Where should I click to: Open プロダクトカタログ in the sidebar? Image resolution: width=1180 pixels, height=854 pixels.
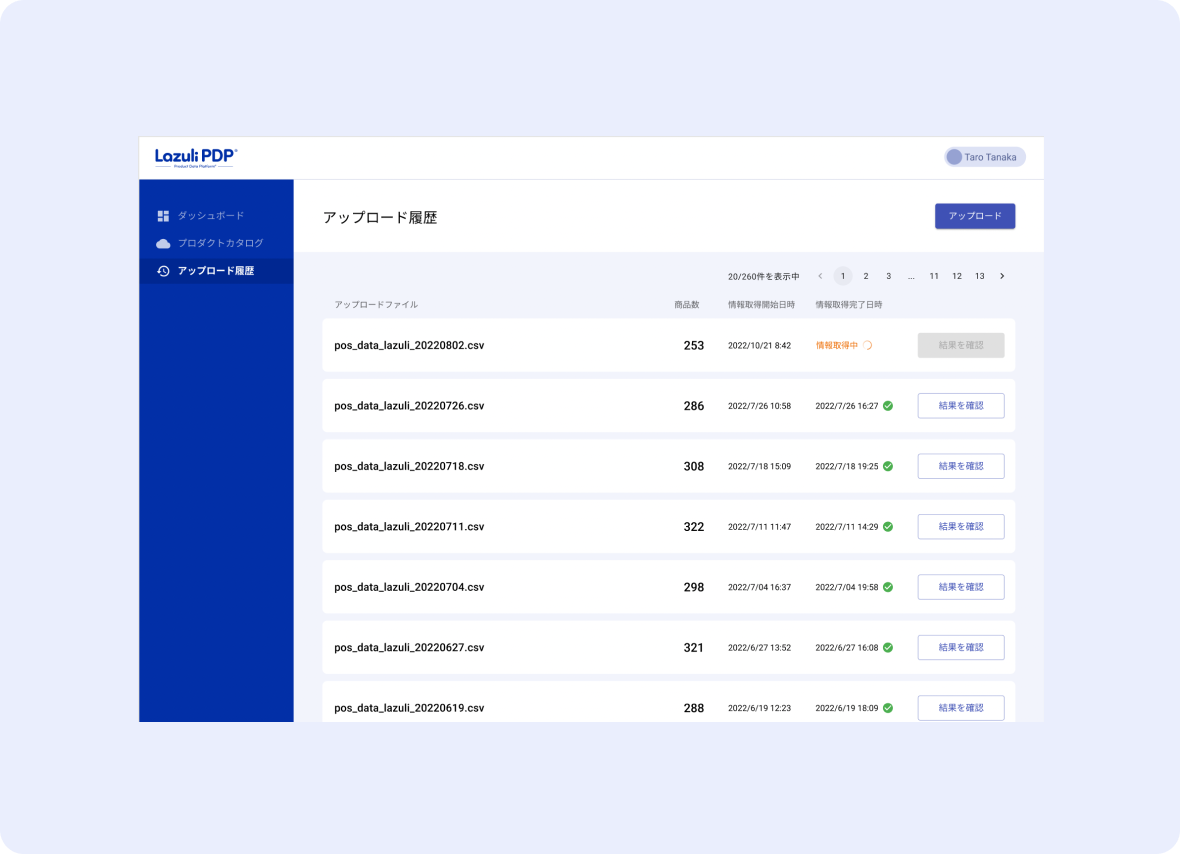coord(220,243)
